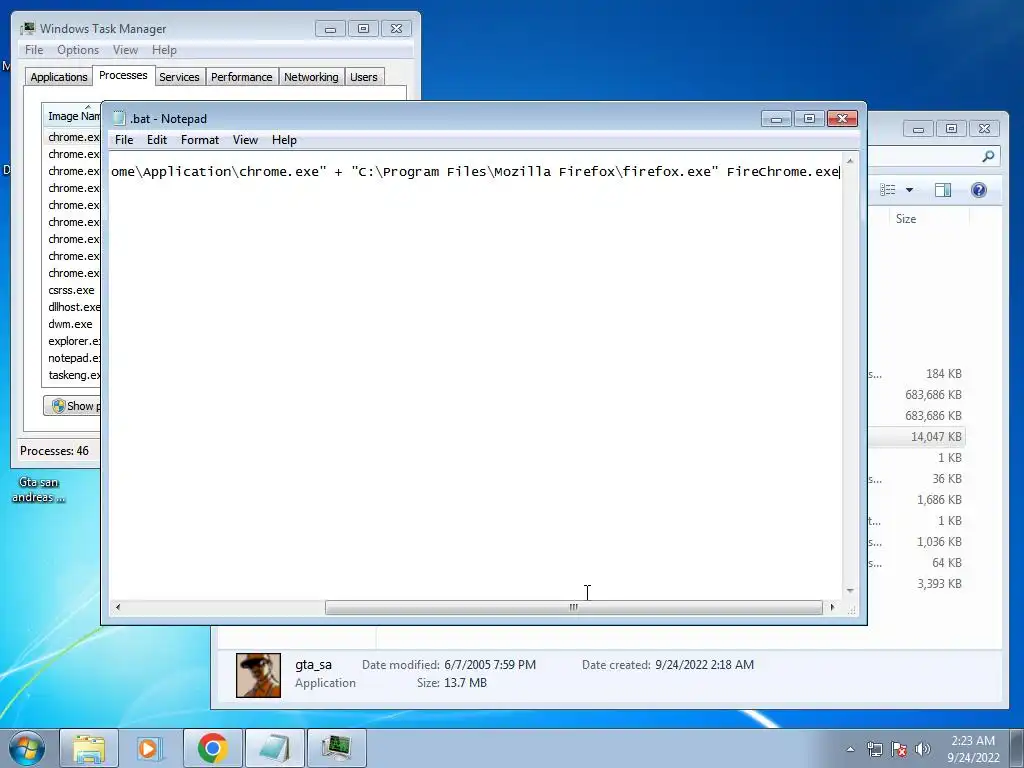Show hidden system tray icons
This screenshot has width=1024, height=768.
click(850, 749)
